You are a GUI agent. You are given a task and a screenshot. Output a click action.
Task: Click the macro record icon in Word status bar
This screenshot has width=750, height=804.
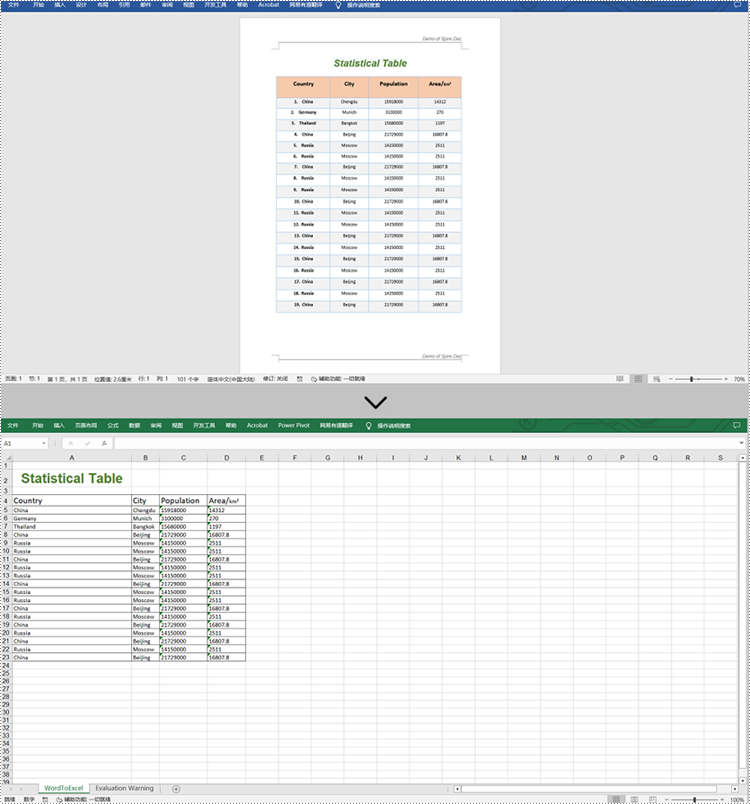(299, 379)
